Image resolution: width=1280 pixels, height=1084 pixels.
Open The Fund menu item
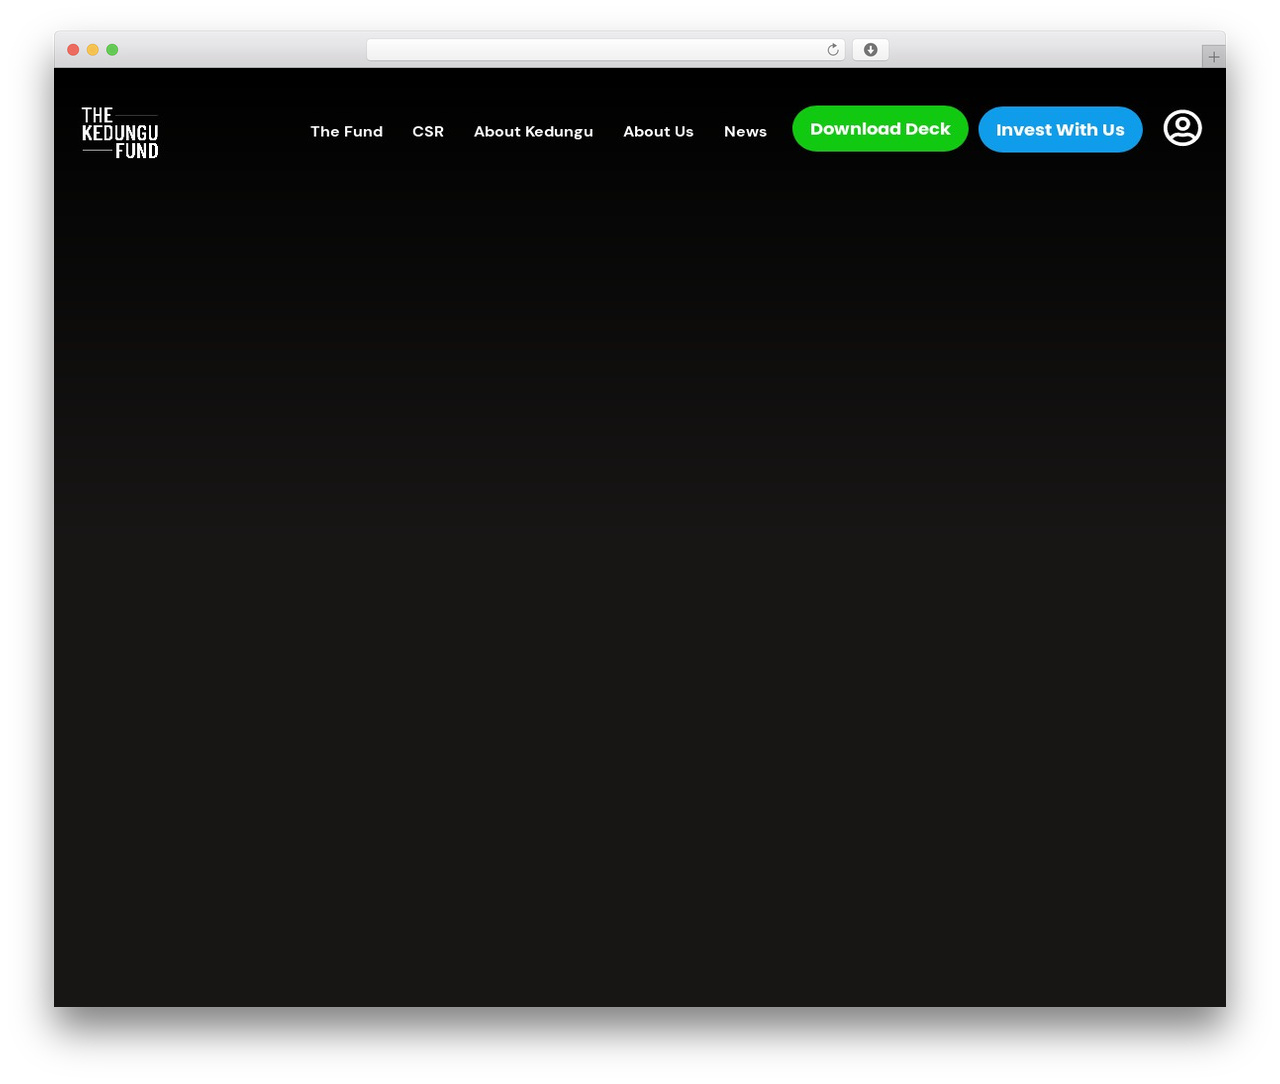click(x=346, y=131)
